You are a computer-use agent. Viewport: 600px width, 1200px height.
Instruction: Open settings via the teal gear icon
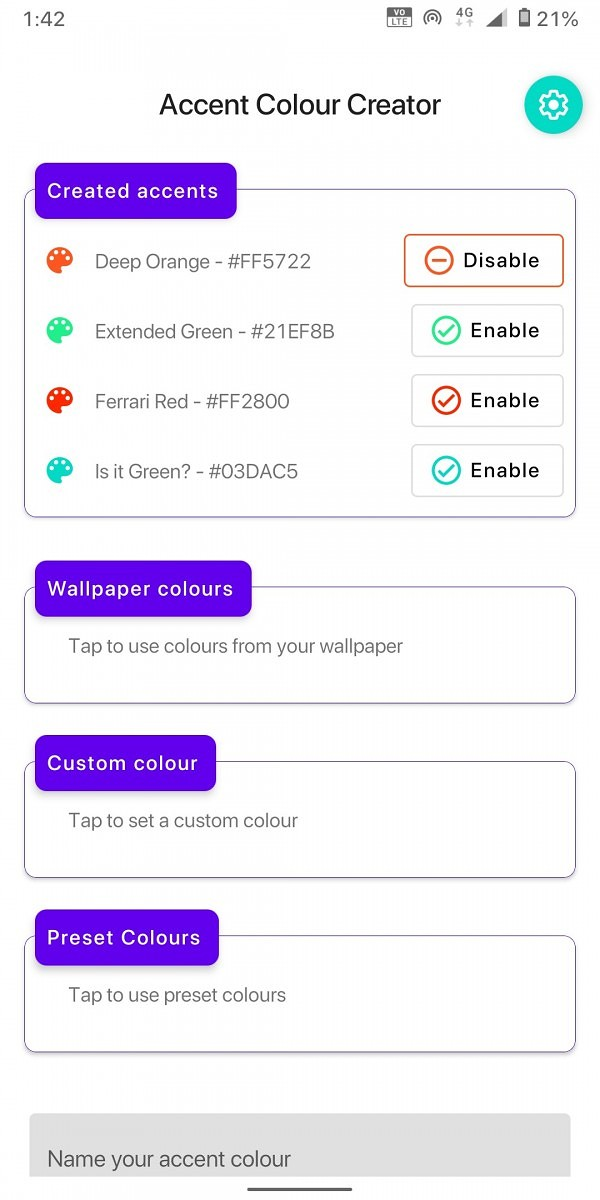[553, 105]
